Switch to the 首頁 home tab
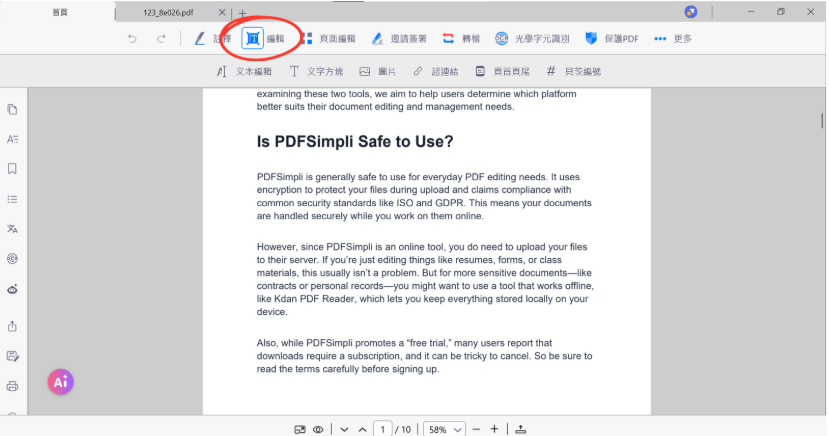 pyautogui.click(x=59, y=13)
